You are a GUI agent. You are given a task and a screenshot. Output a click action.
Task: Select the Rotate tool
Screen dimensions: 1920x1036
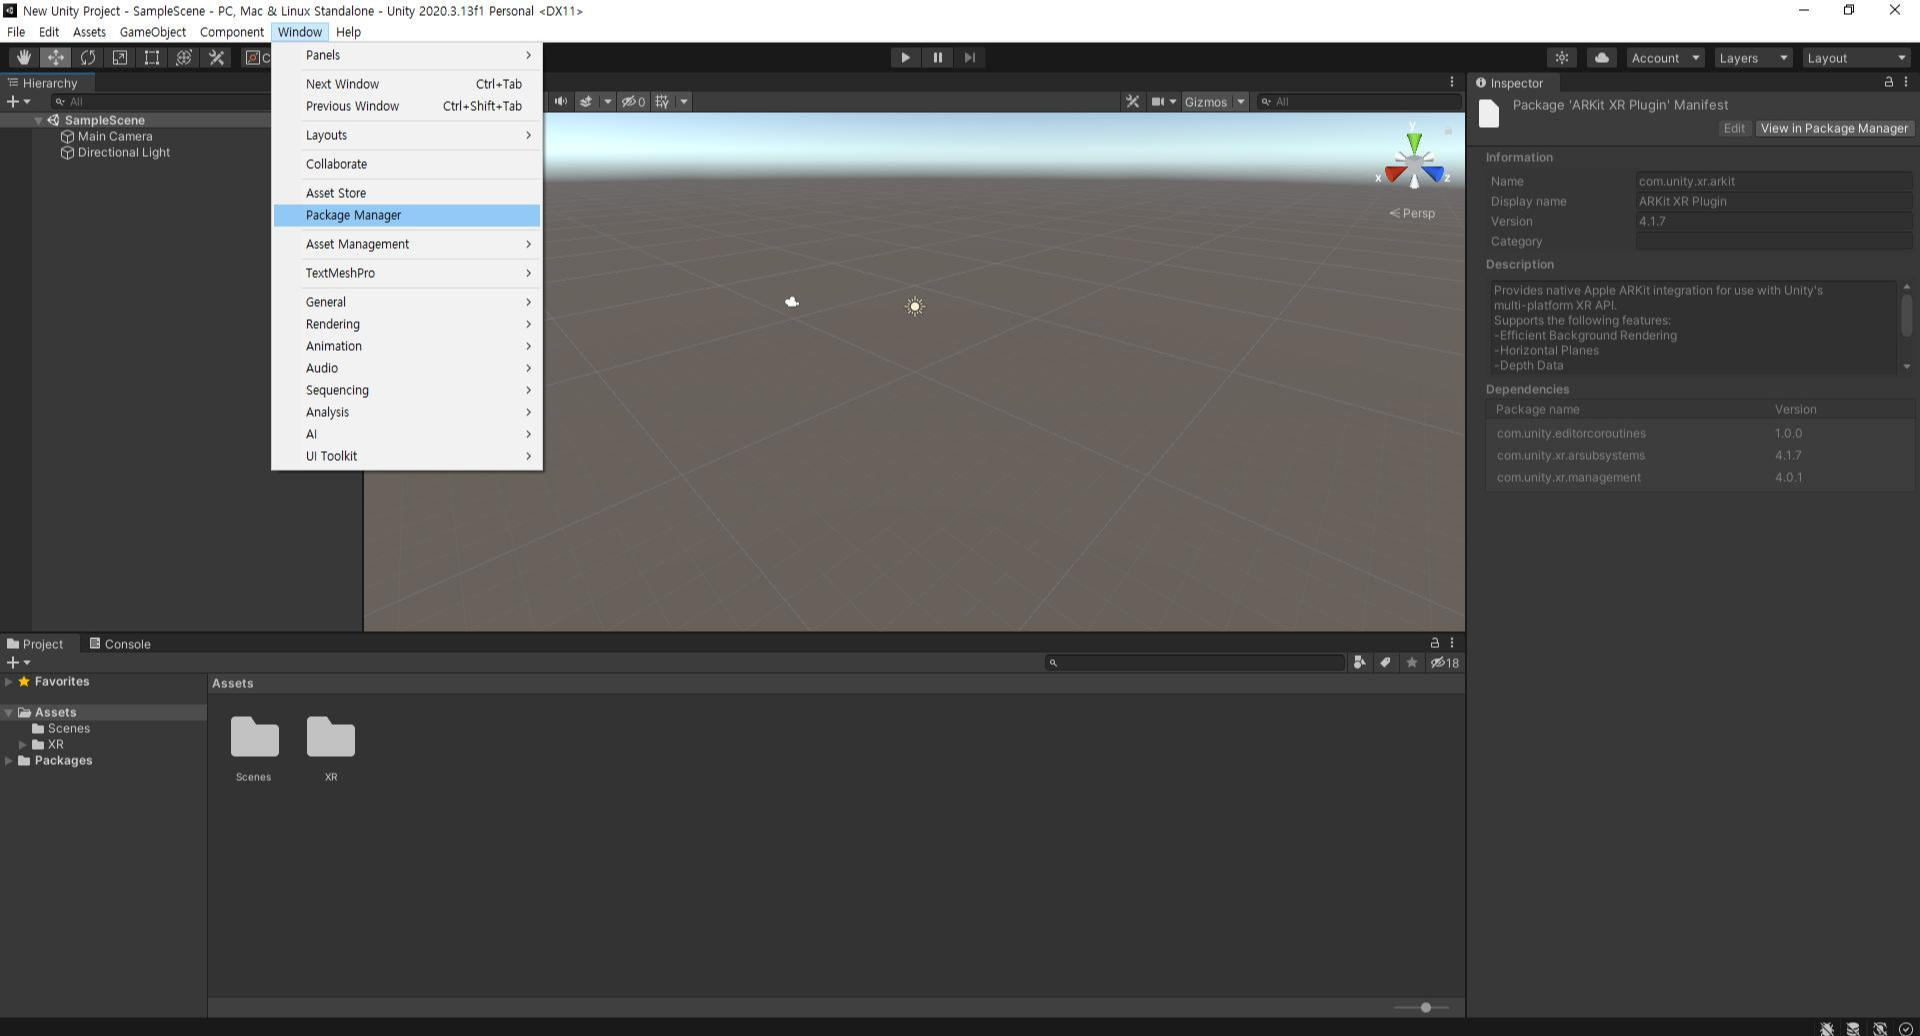[x=88, y=58]
